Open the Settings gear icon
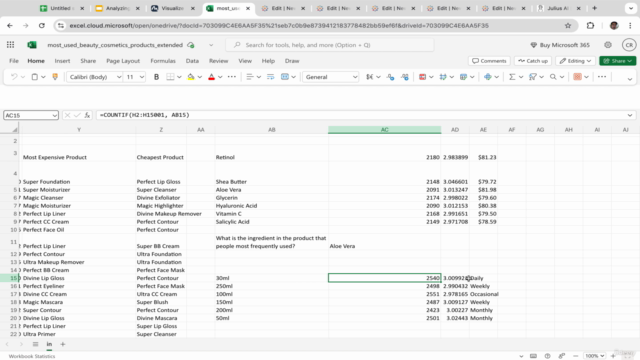Viewport: 640px width, 360px height. (608, 45)
